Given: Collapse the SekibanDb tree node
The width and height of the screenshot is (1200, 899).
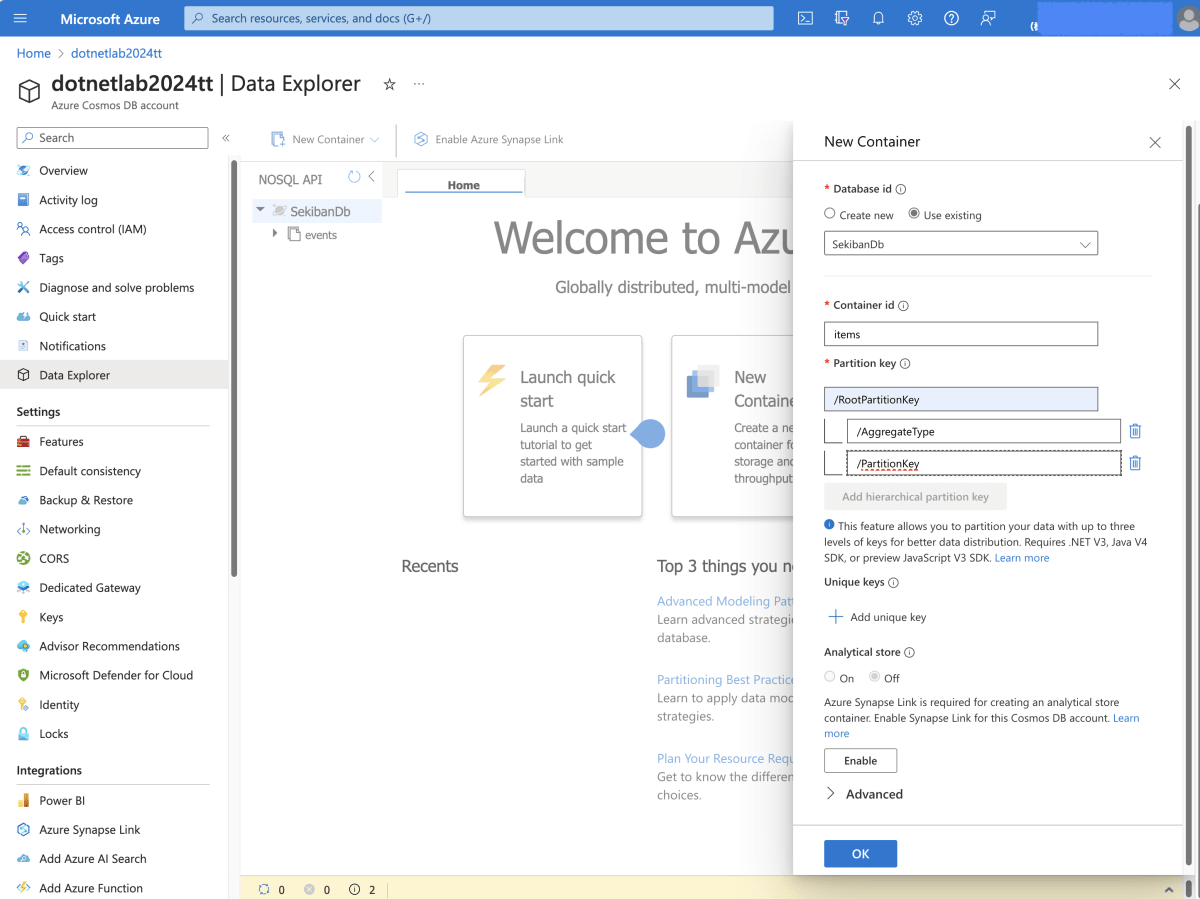Looking at the screenshot, I should [x=261, y=210].
